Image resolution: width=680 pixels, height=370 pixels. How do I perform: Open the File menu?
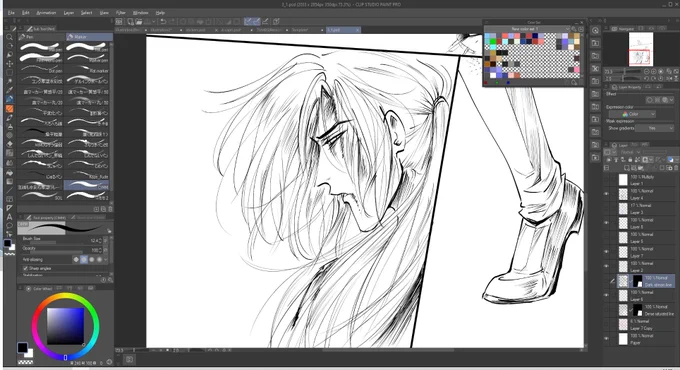[x=11, y=13]
